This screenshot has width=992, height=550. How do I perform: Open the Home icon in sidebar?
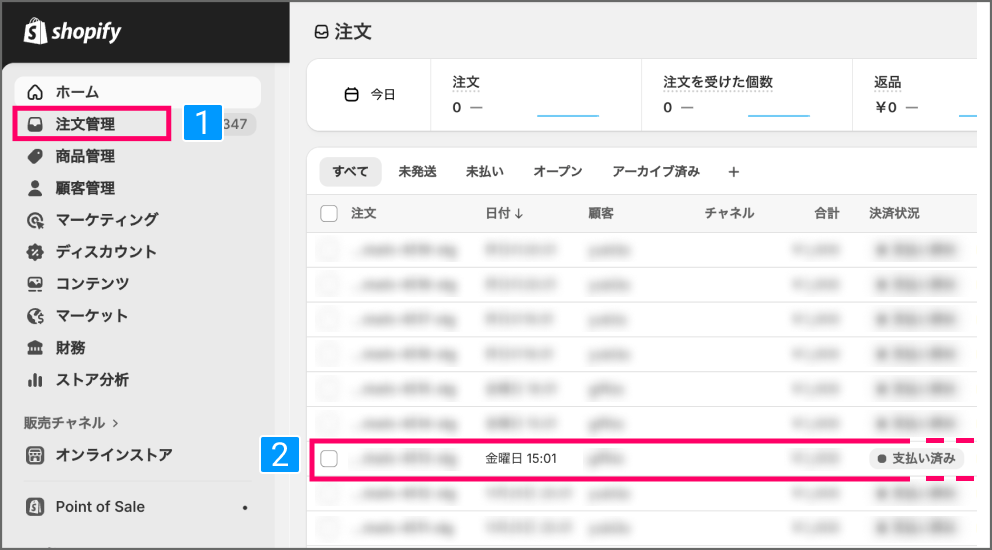click(36, 93)
